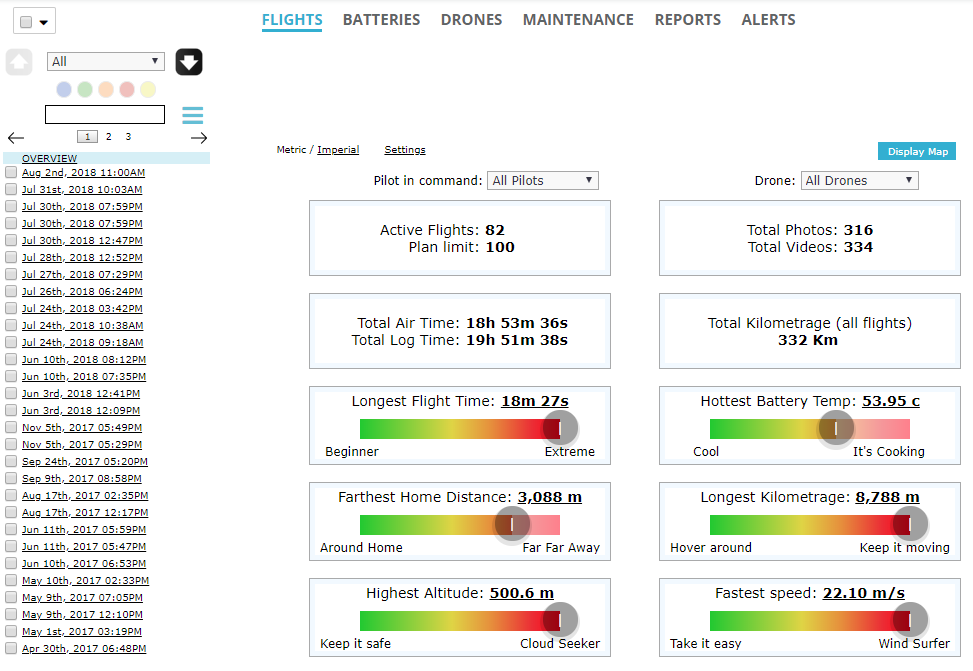Screen dimensions: 973x671
Task: Click the Highest Altitude 500.6 m link
Action: click(522, 593)
